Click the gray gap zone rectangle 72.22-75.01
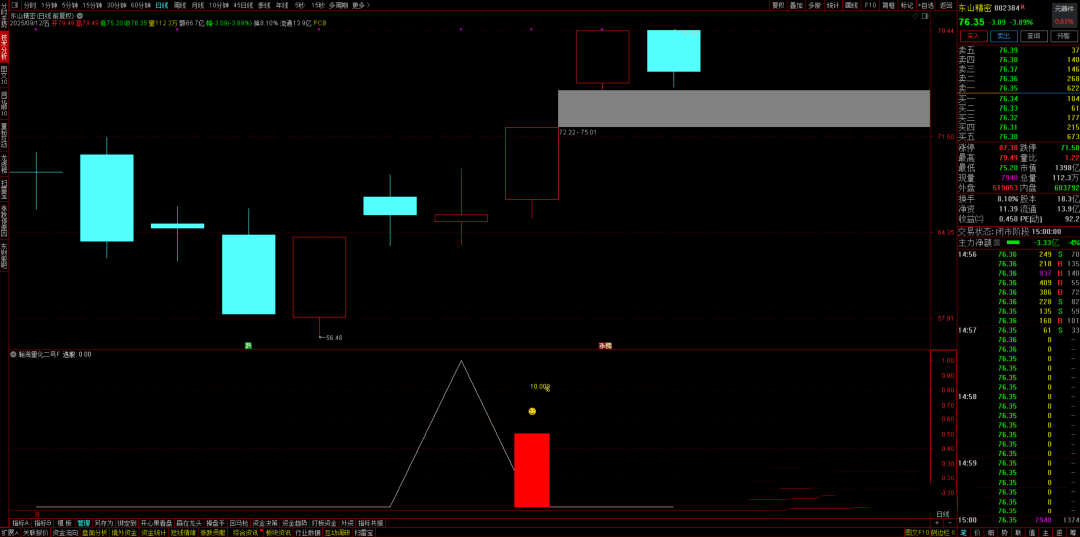The width and height of the screenshot is (1080, 537). tap(744, 108)
